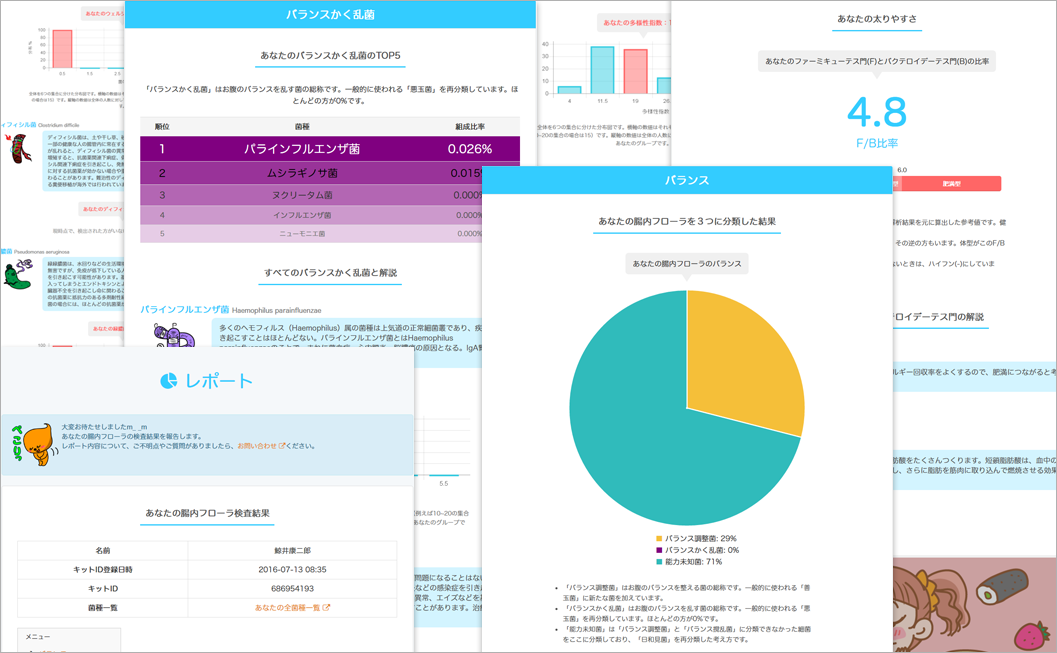Select rank 1 パラインフルエンザ菌 table row

coord(330,149)
